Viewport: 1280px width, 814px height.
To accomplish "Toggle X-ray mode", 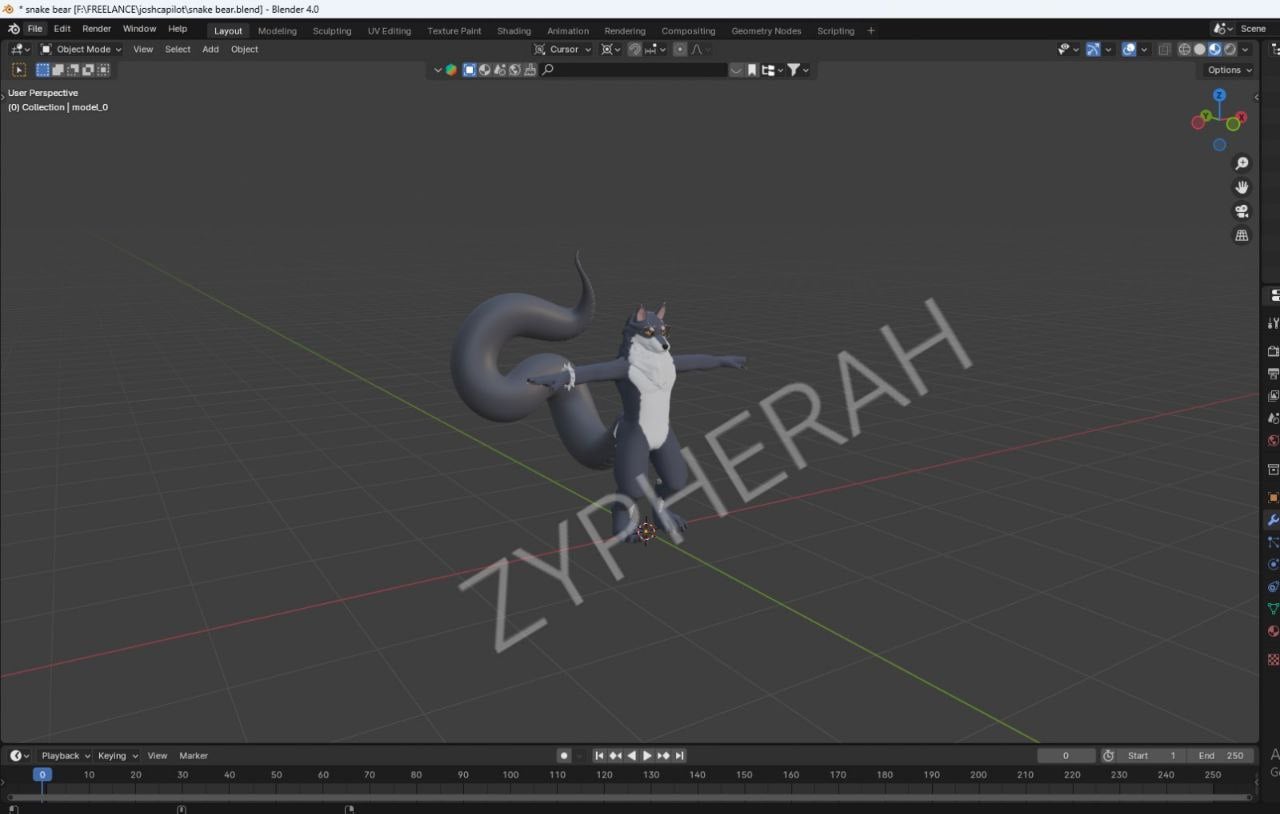I will coord(1165,49).
